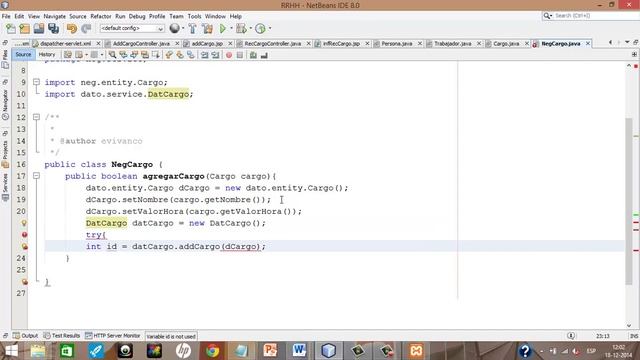
Task: Click the Save All toolbar icon
Action: coord(53,29)
